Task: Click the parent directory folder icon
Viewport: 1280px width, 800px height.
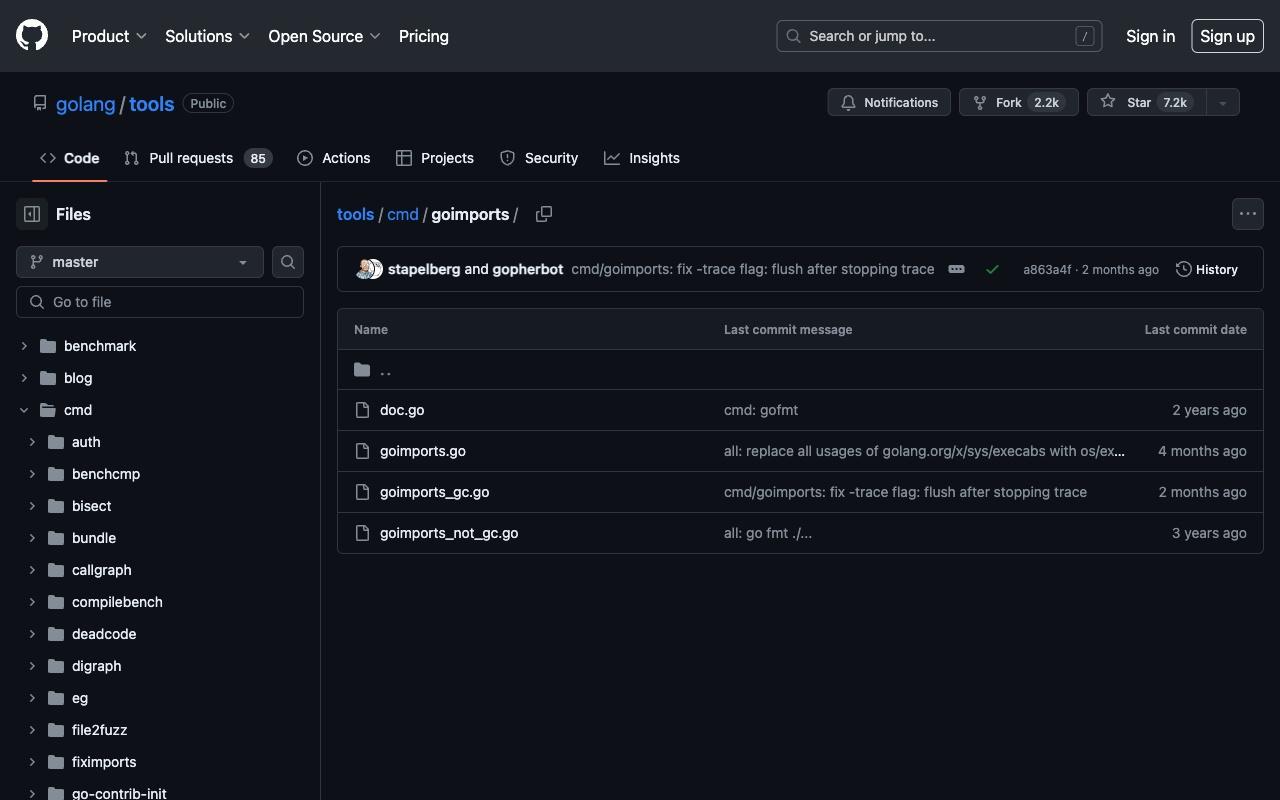Action: (x=362, y=370)
